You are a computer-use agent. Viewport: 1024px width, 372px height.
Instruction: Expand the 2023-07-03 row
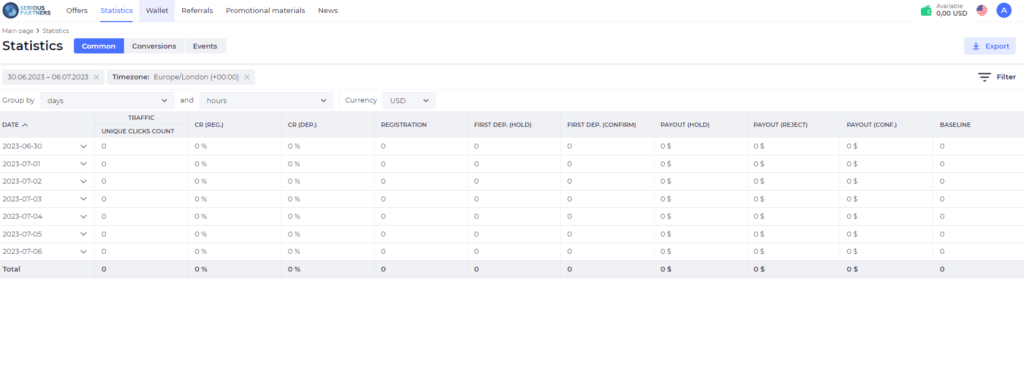click(x=83, y=199)
